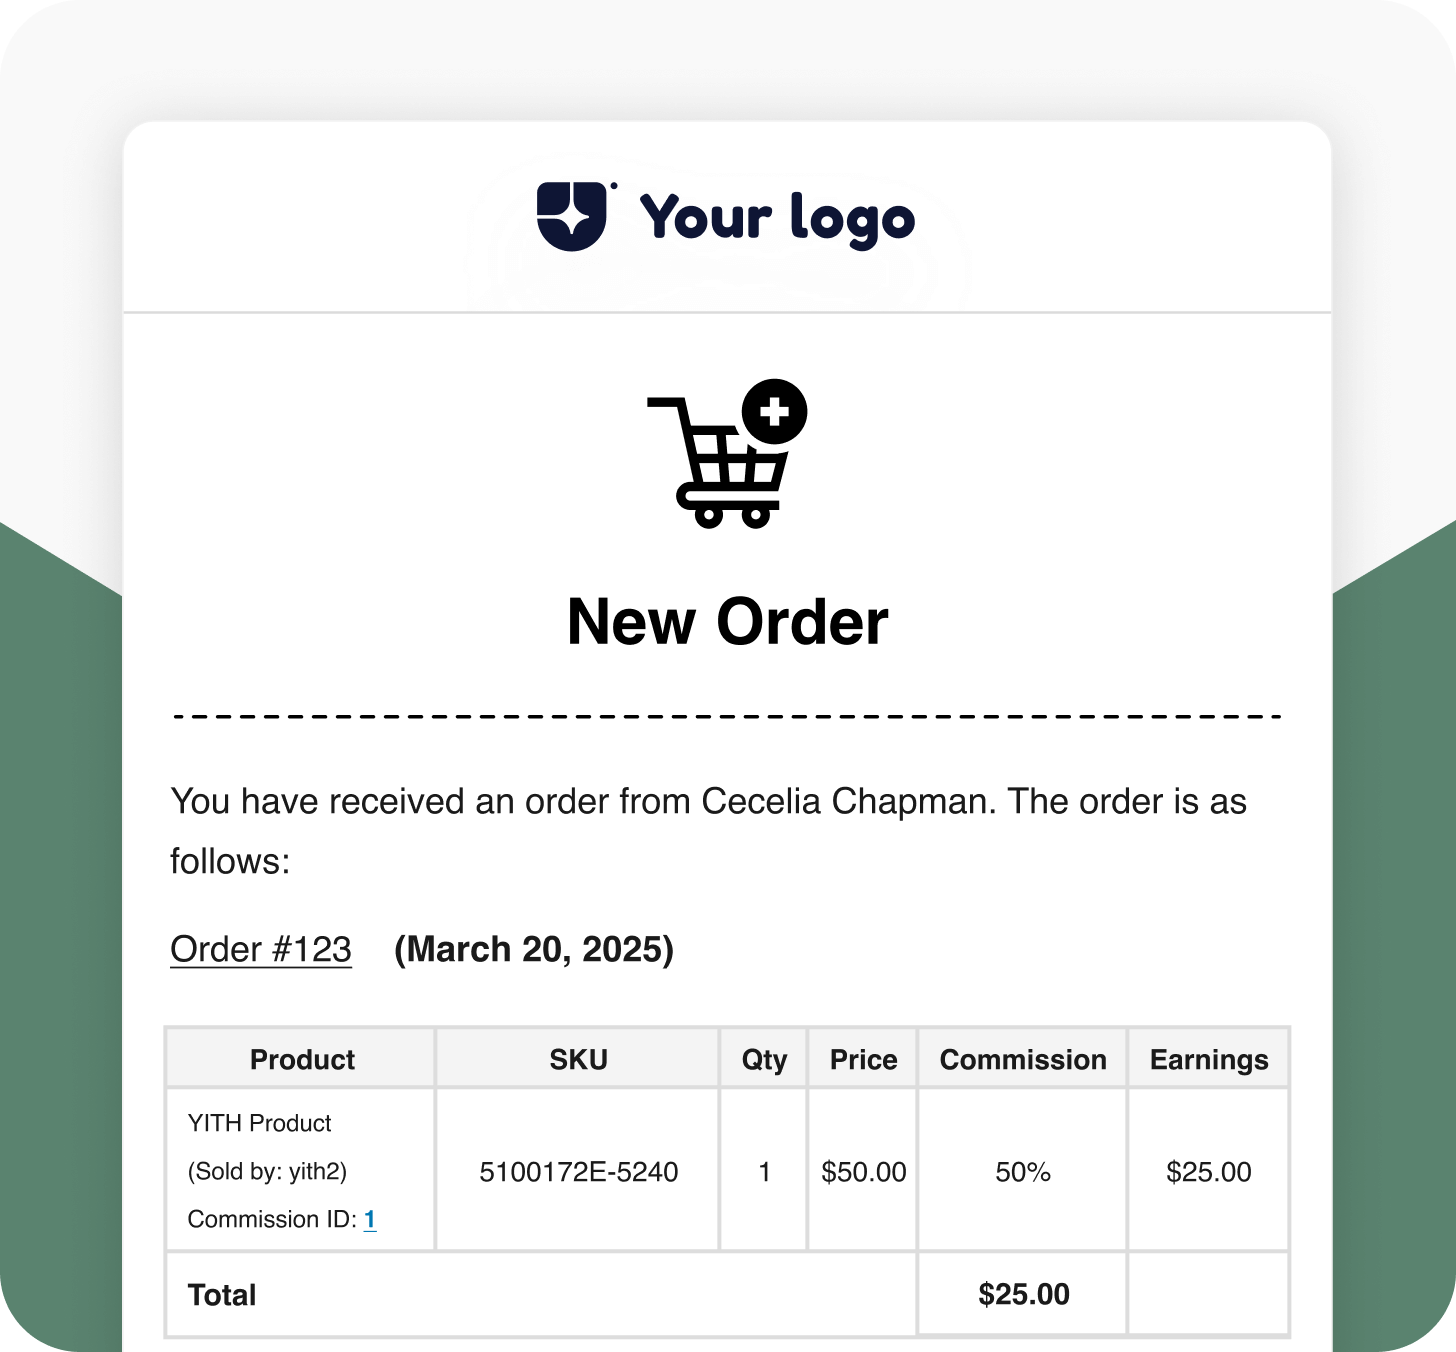Click the order date March 20, 2025
1456x1352 pixels.
click(534, 949)
